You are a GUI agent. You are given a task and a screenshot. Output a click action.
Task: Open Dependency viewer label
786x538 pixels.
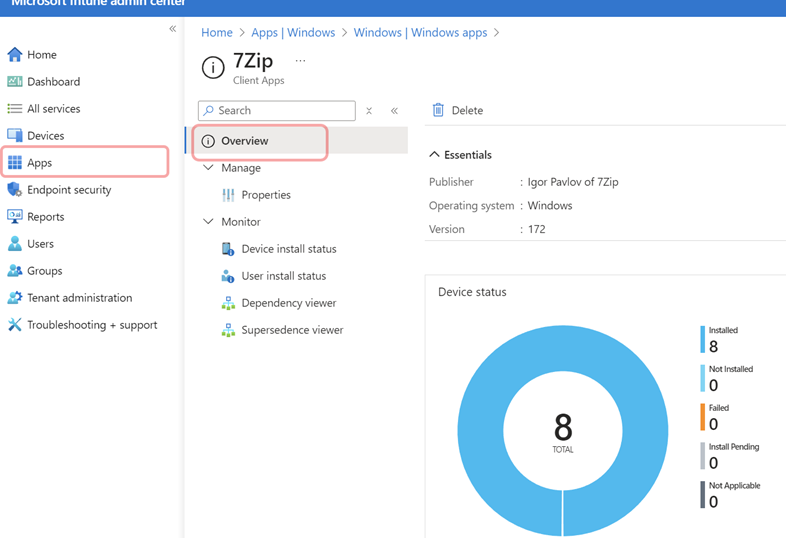289,303
